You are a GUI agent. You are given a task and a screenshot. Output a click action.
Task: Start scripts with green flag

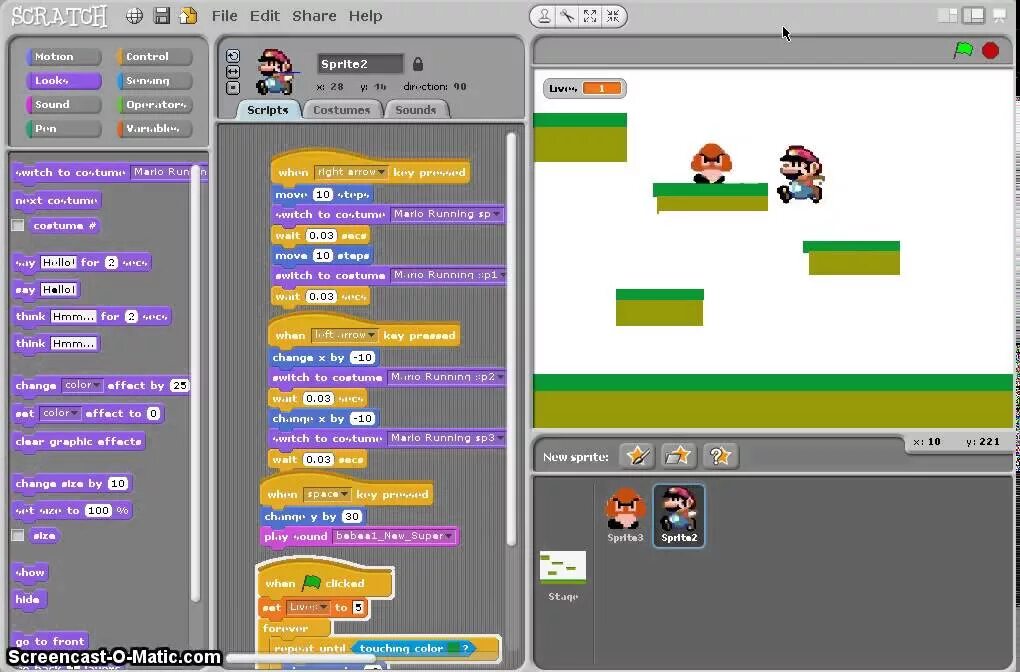pyautogui.click(x=963, y=49)
